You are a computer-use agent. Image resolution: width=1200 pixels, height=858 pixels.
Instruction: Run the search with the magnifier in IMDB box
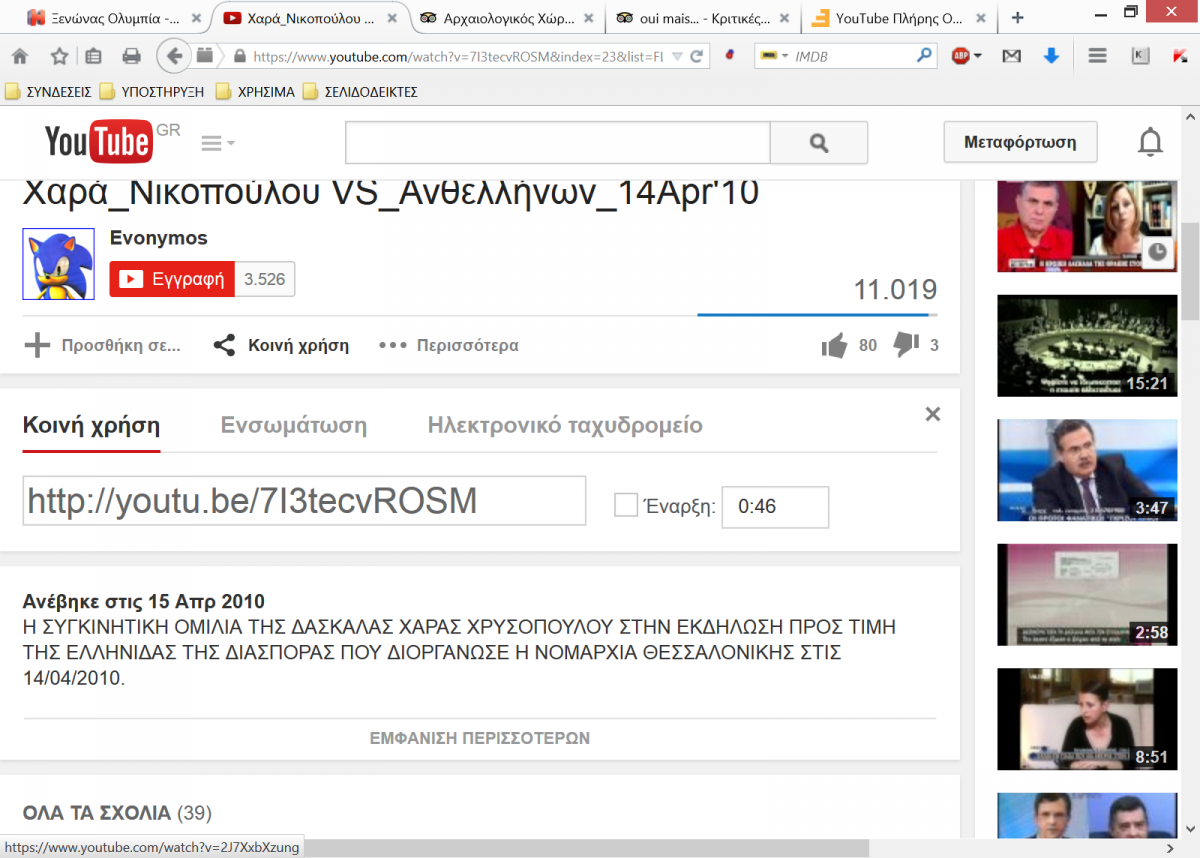point(924,56)
